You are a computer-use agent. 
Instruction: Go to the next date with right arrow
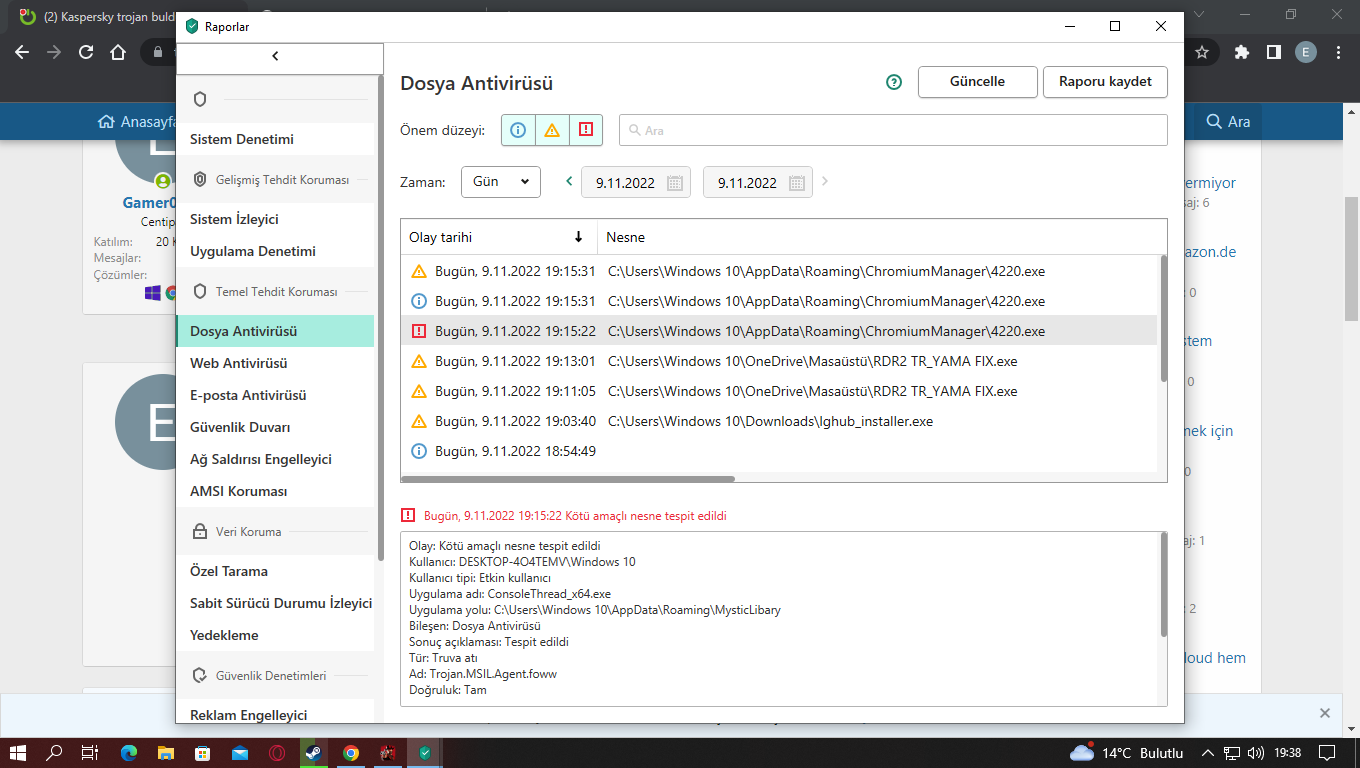pyautogui.click(x=825, y=182)
